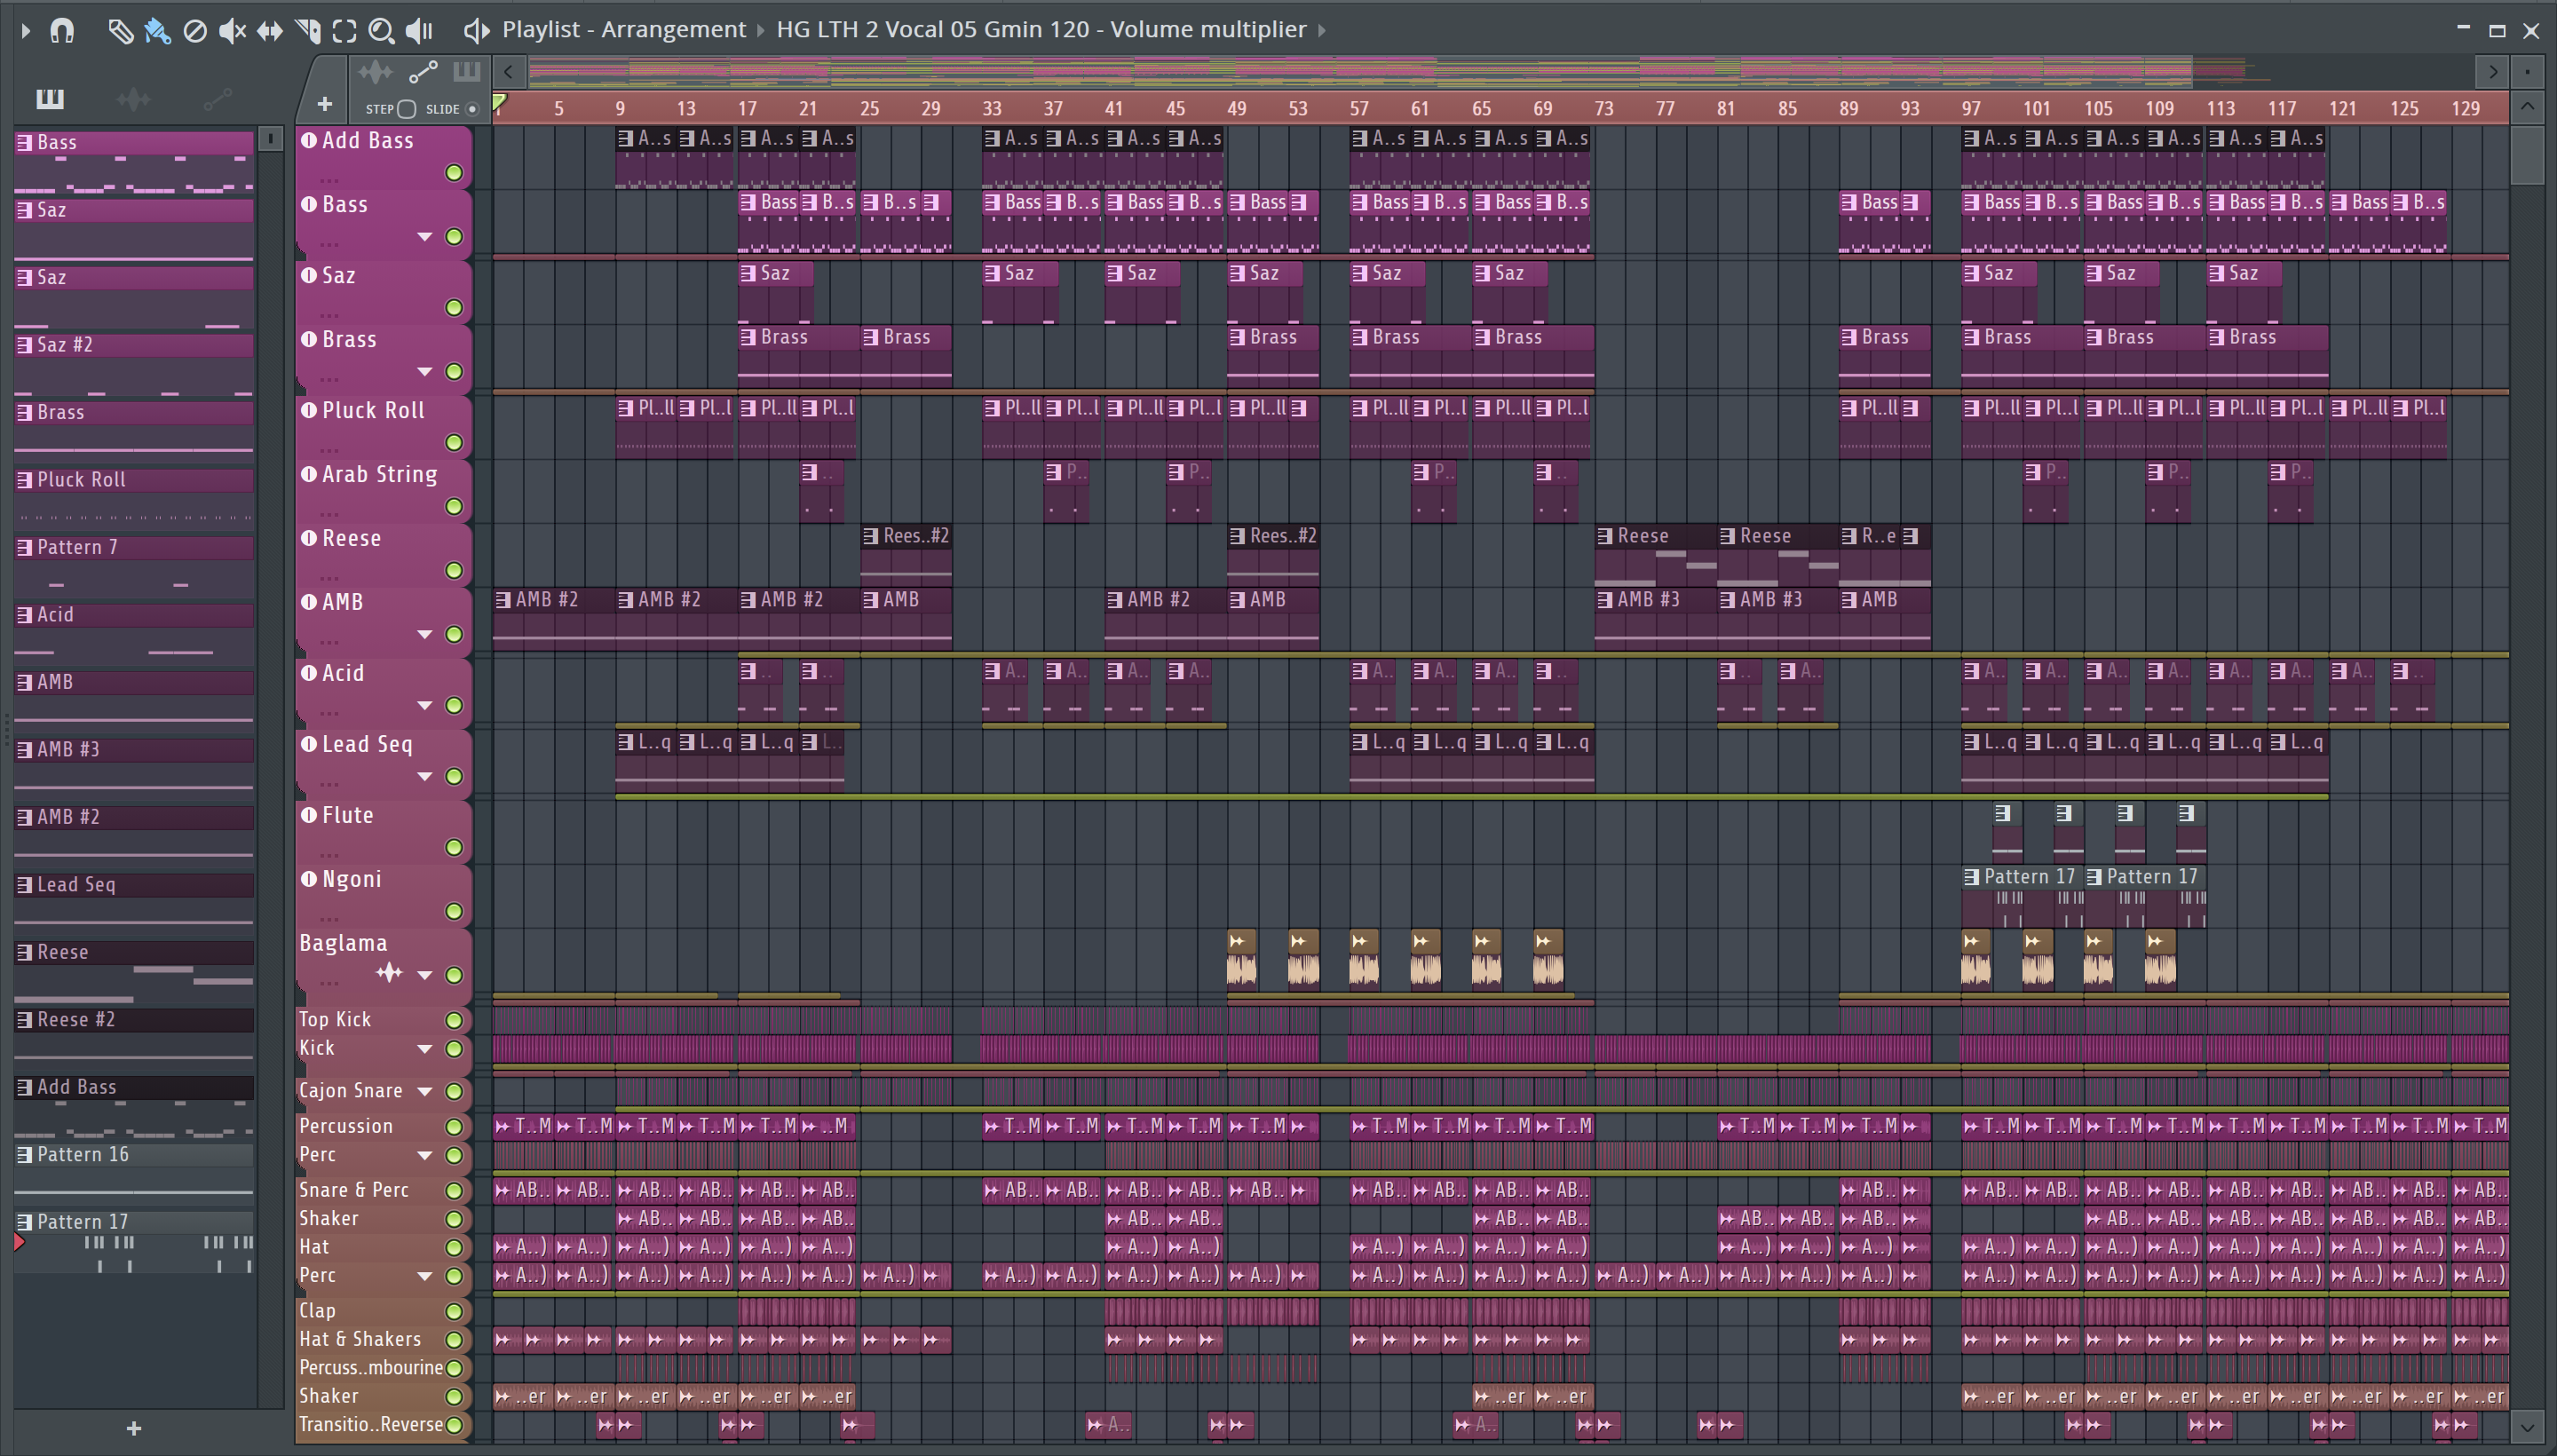Viewport: 2557px width, 1456px height.
Task: Collapse the Kick track group
Action: [x=425, y=1049]
